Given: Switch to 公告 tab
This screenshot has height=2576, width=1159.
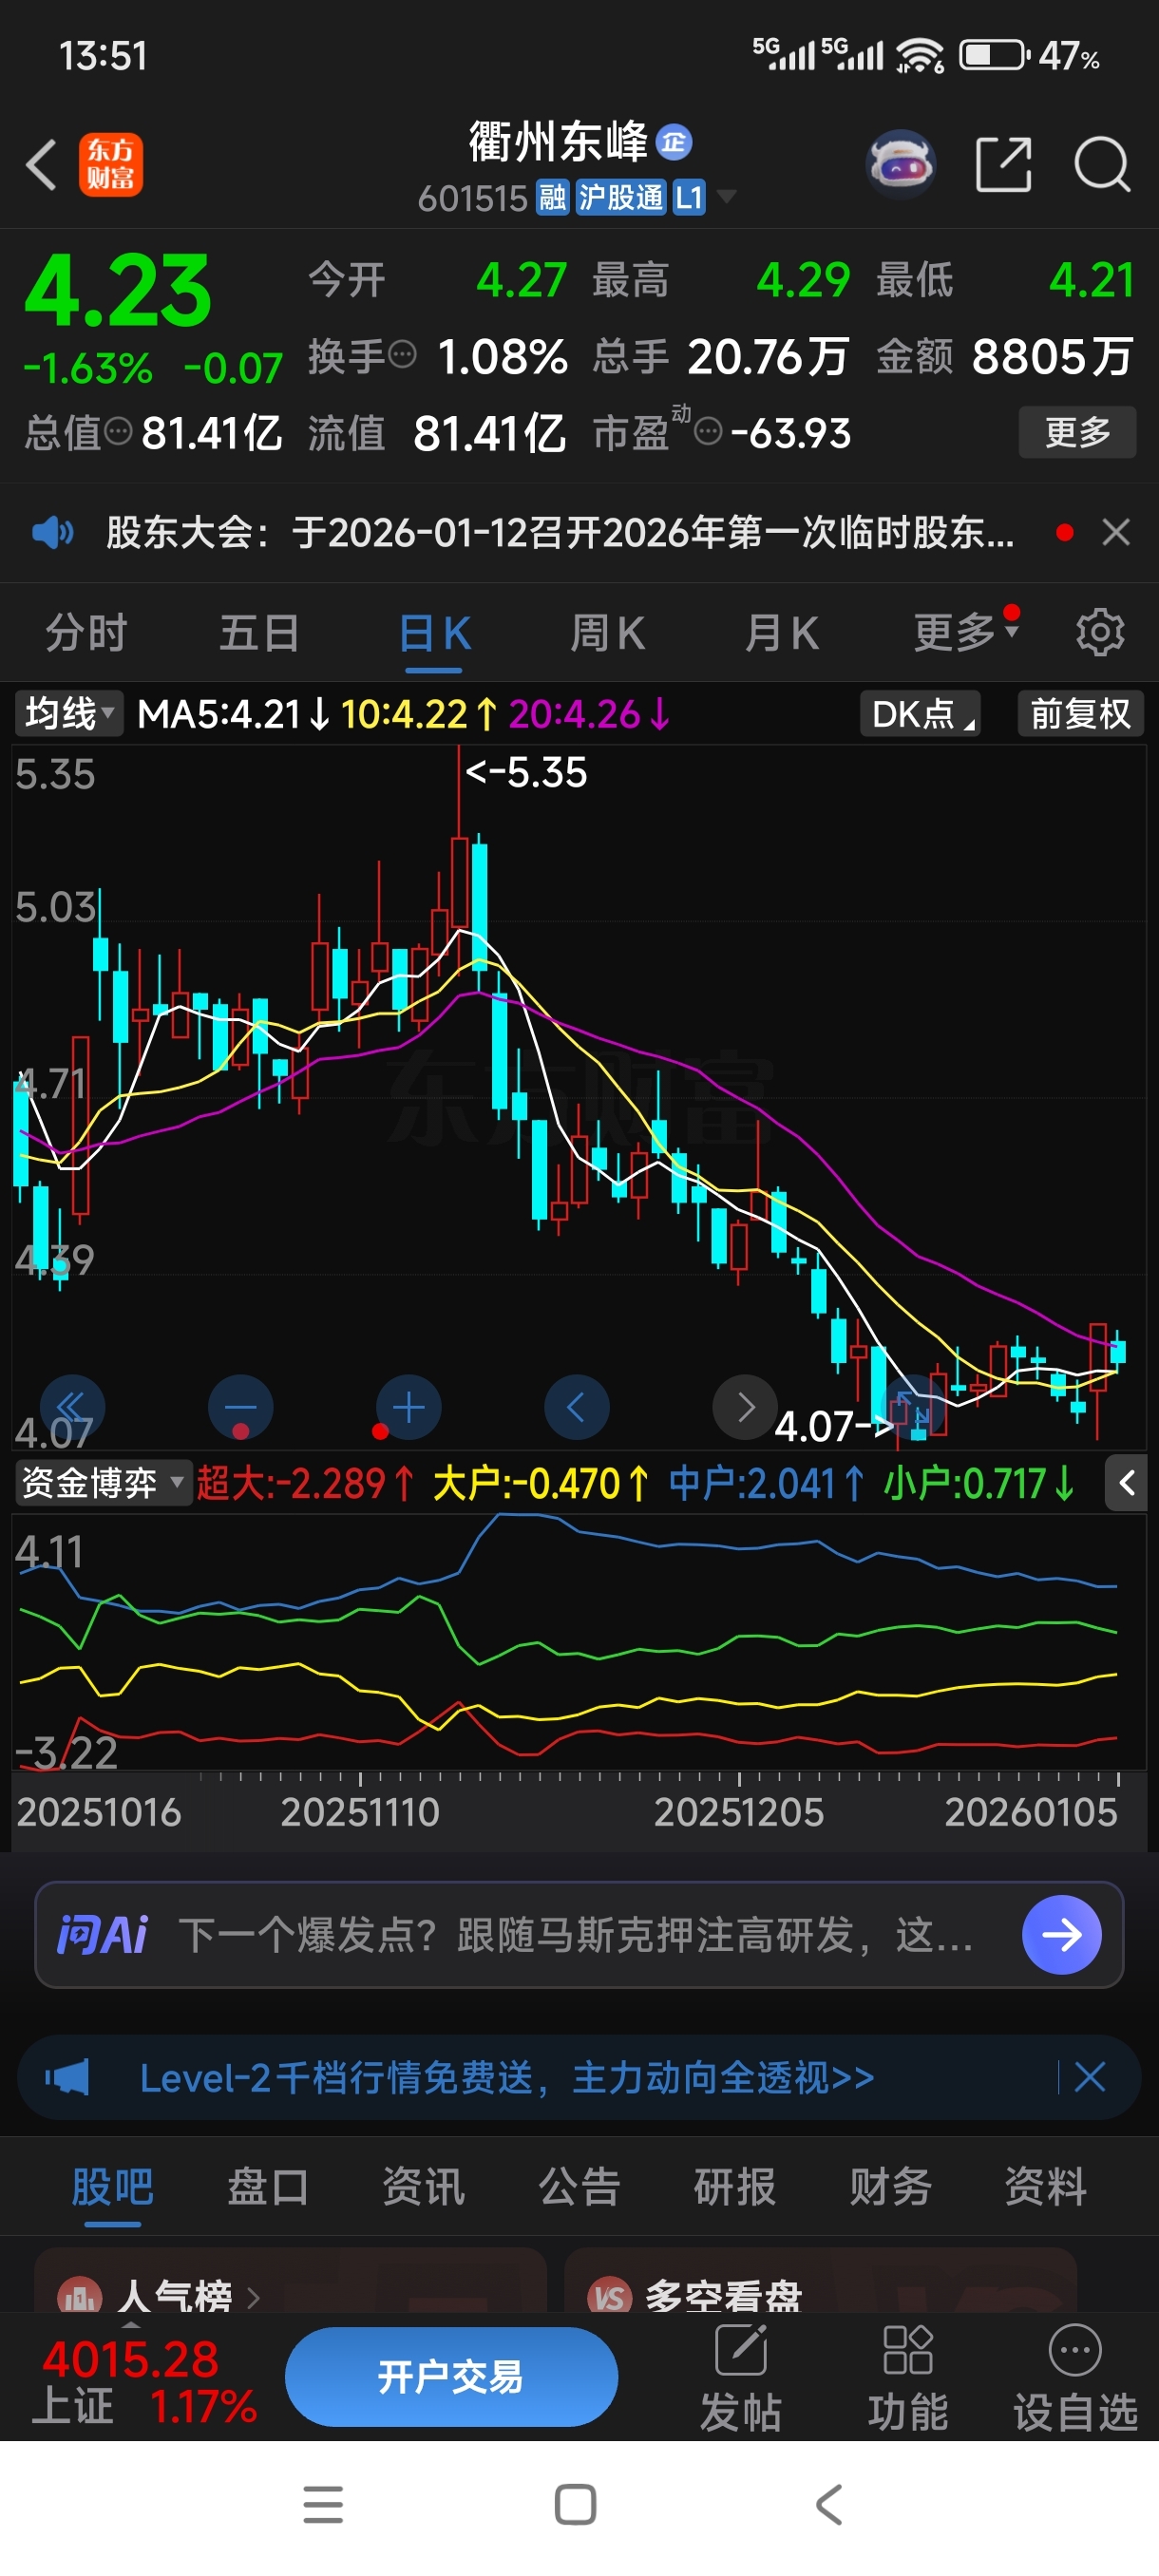Looking at the screenshot, I should [x=579, y=2187].
